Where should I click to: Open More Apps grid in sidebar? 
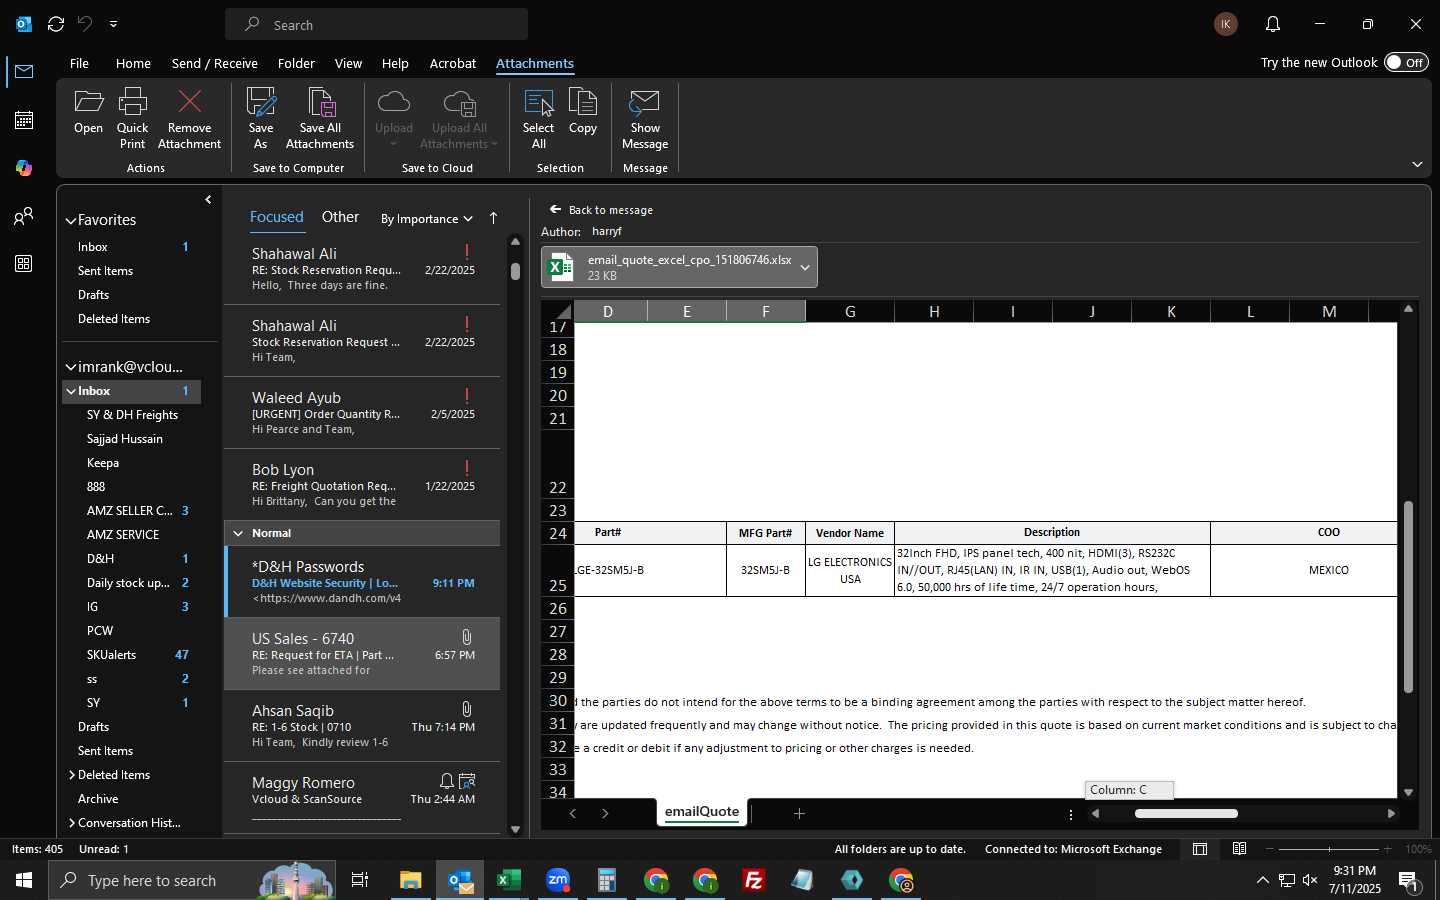pyautogui.click(x=24, y=264)
